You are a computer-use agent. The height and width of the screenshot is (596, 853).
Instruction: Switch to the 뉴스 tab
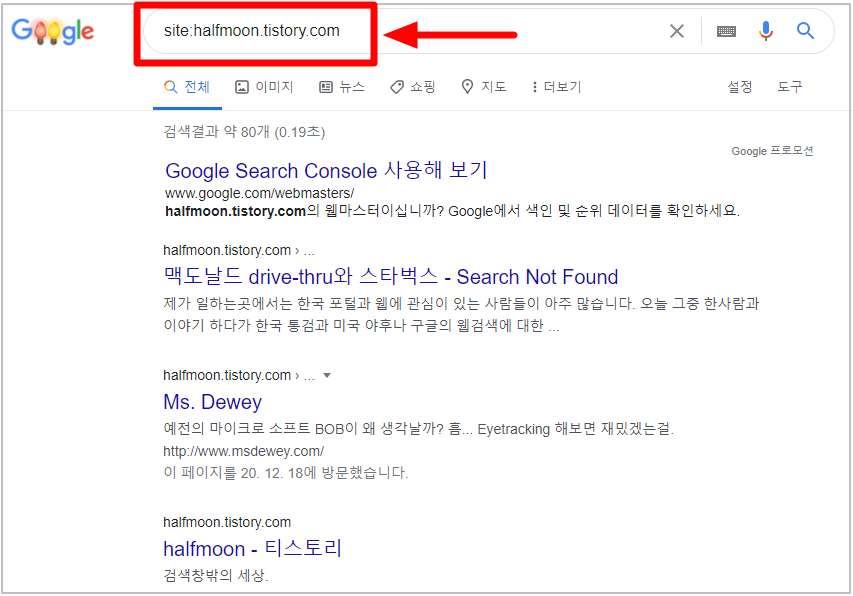pos(342,87)
